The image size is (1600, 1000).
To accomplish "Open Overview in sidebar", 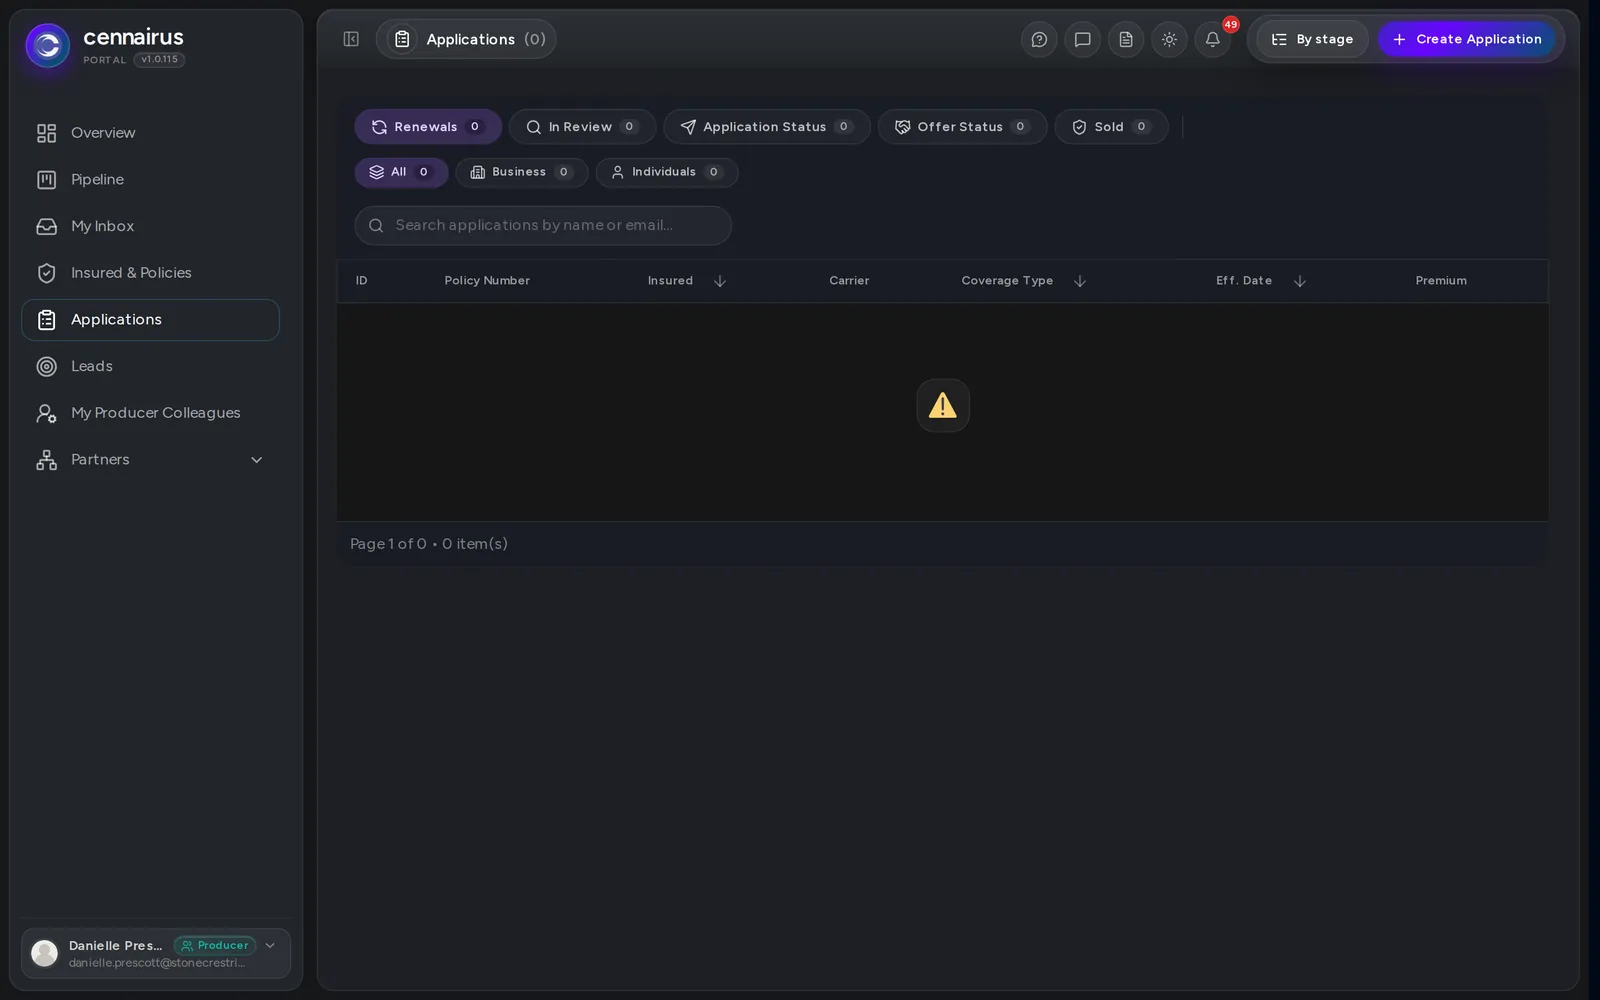I will 150,133.
